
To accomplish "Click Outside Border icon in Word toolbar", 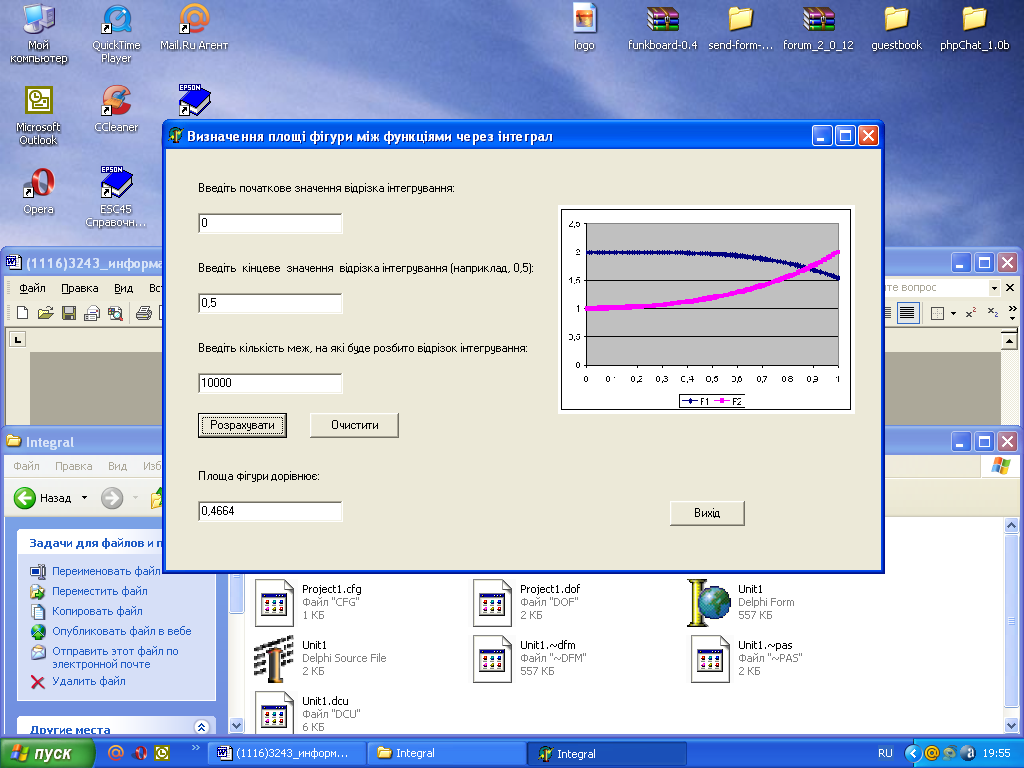I will [937, 313].
